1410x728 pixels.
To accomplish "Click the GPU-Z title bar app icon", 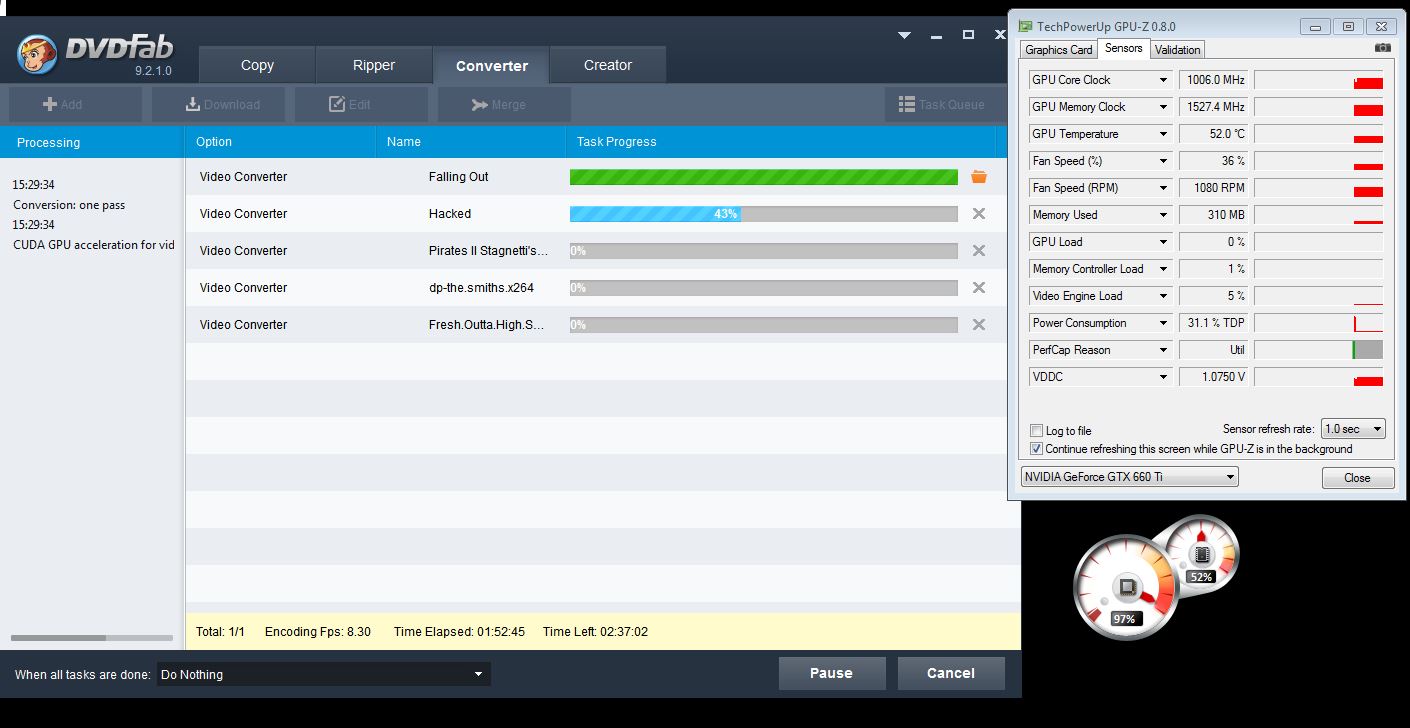I will click(1025, 27).
